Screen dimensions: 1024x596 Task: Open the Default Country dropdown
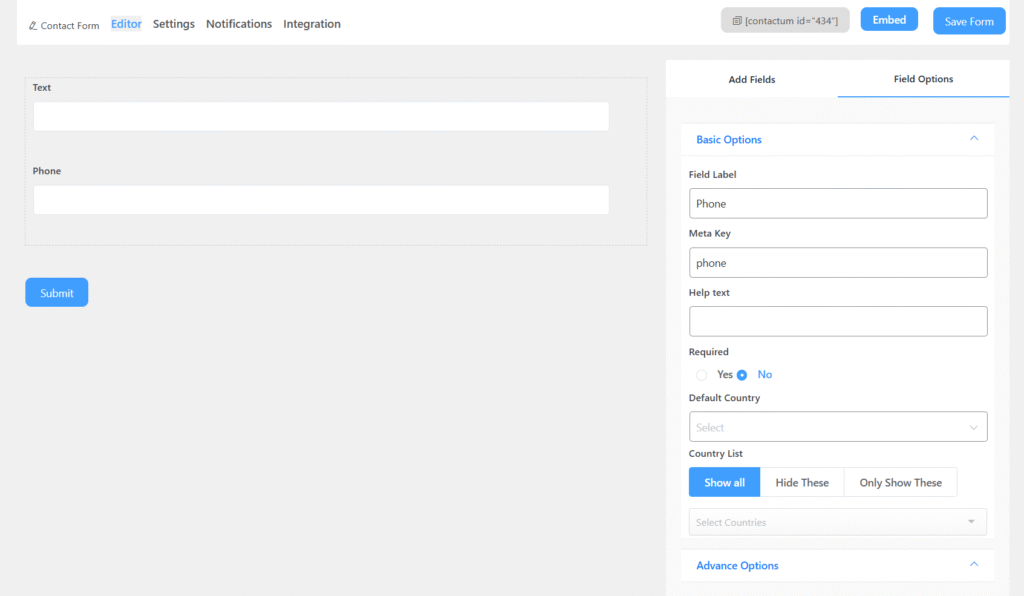point(838,427)
